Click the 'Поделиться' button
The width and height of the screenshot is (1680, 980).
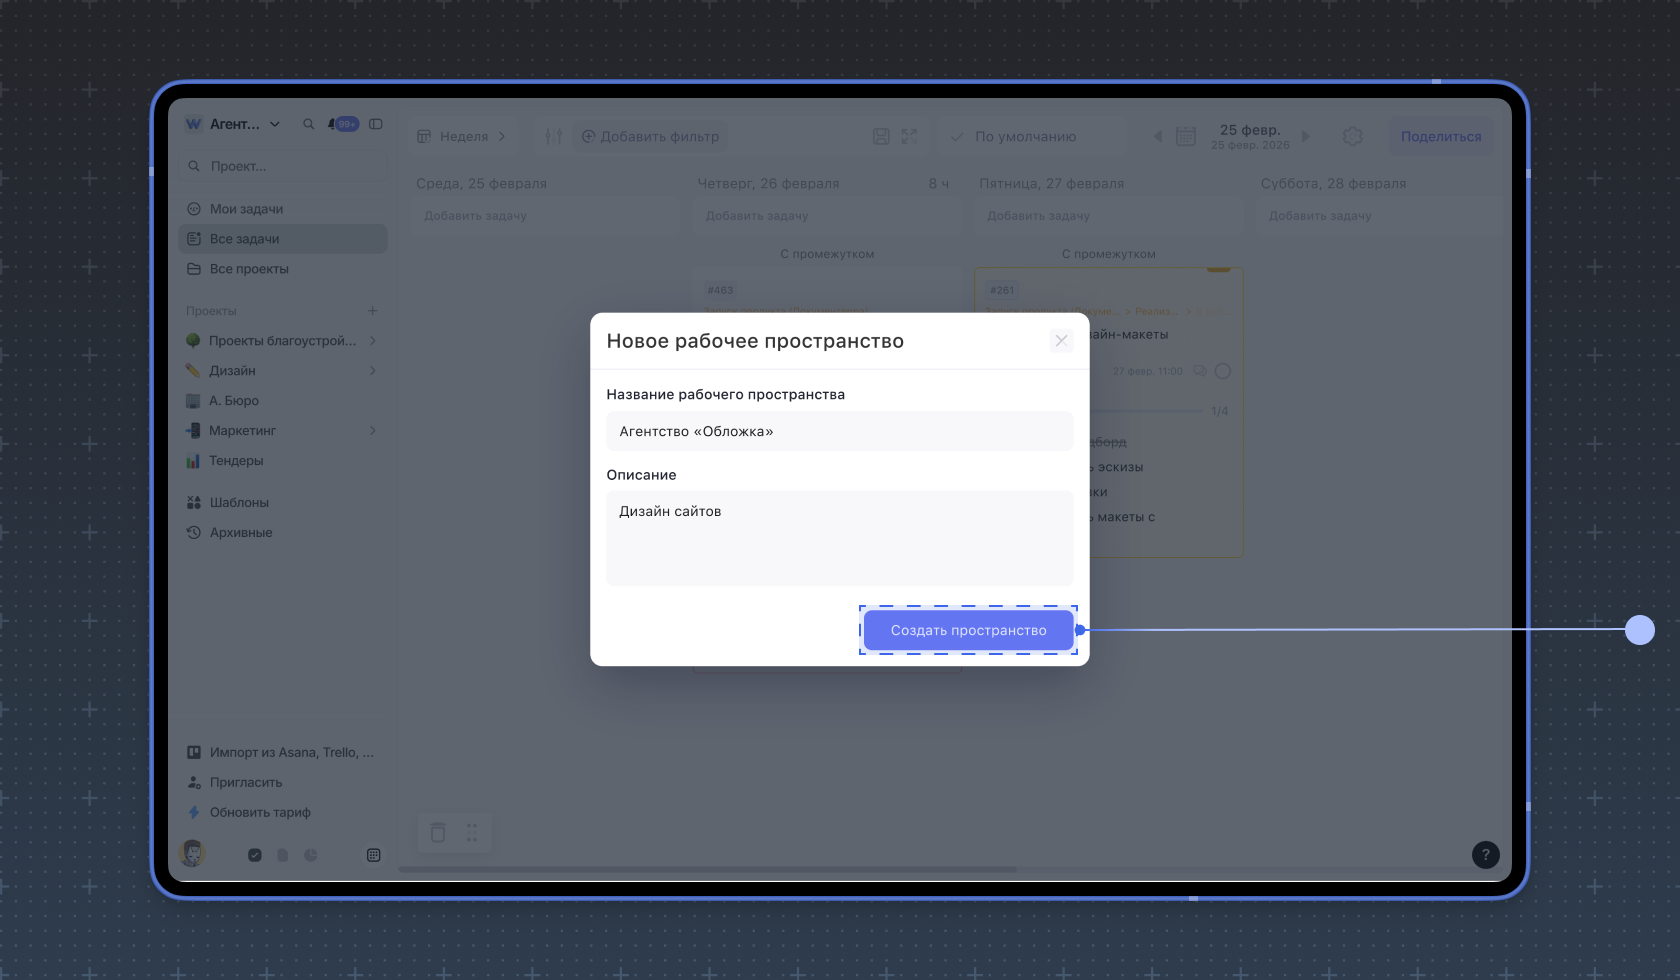click(x=1440, y=136)
